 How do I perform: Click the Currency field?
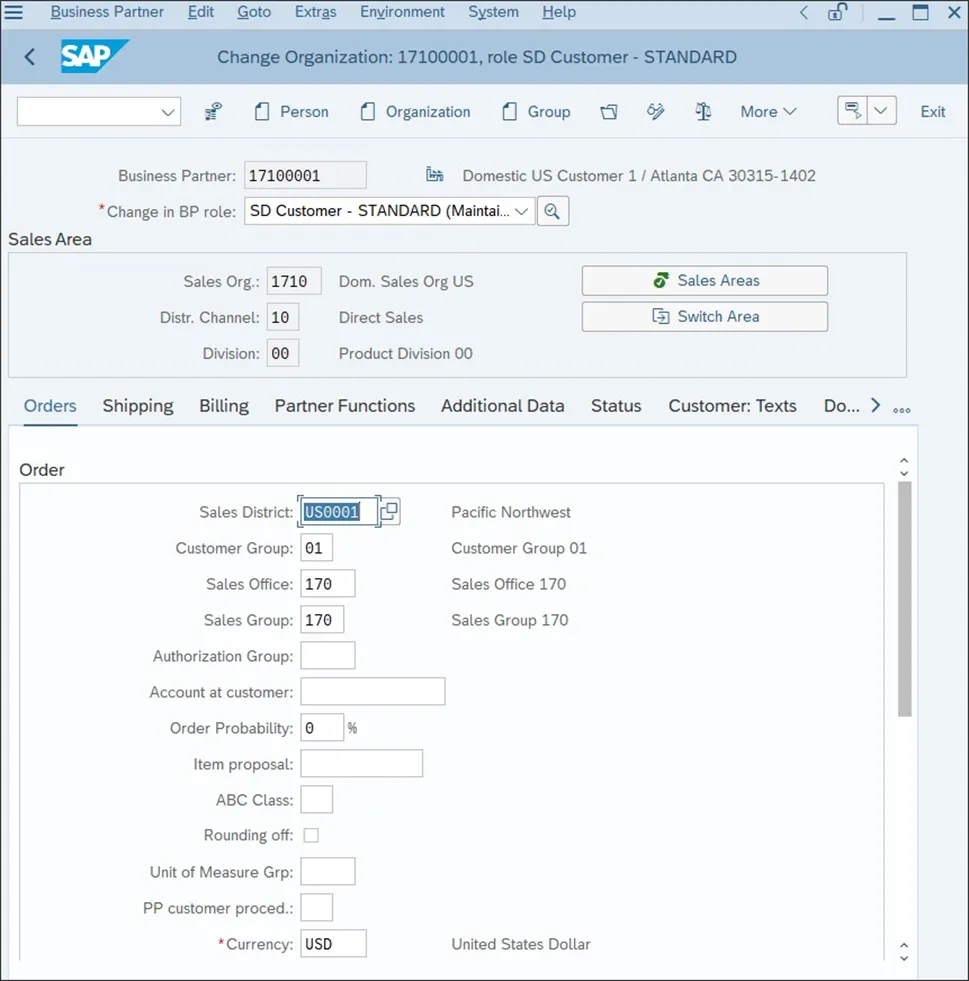tap(333, 943)
